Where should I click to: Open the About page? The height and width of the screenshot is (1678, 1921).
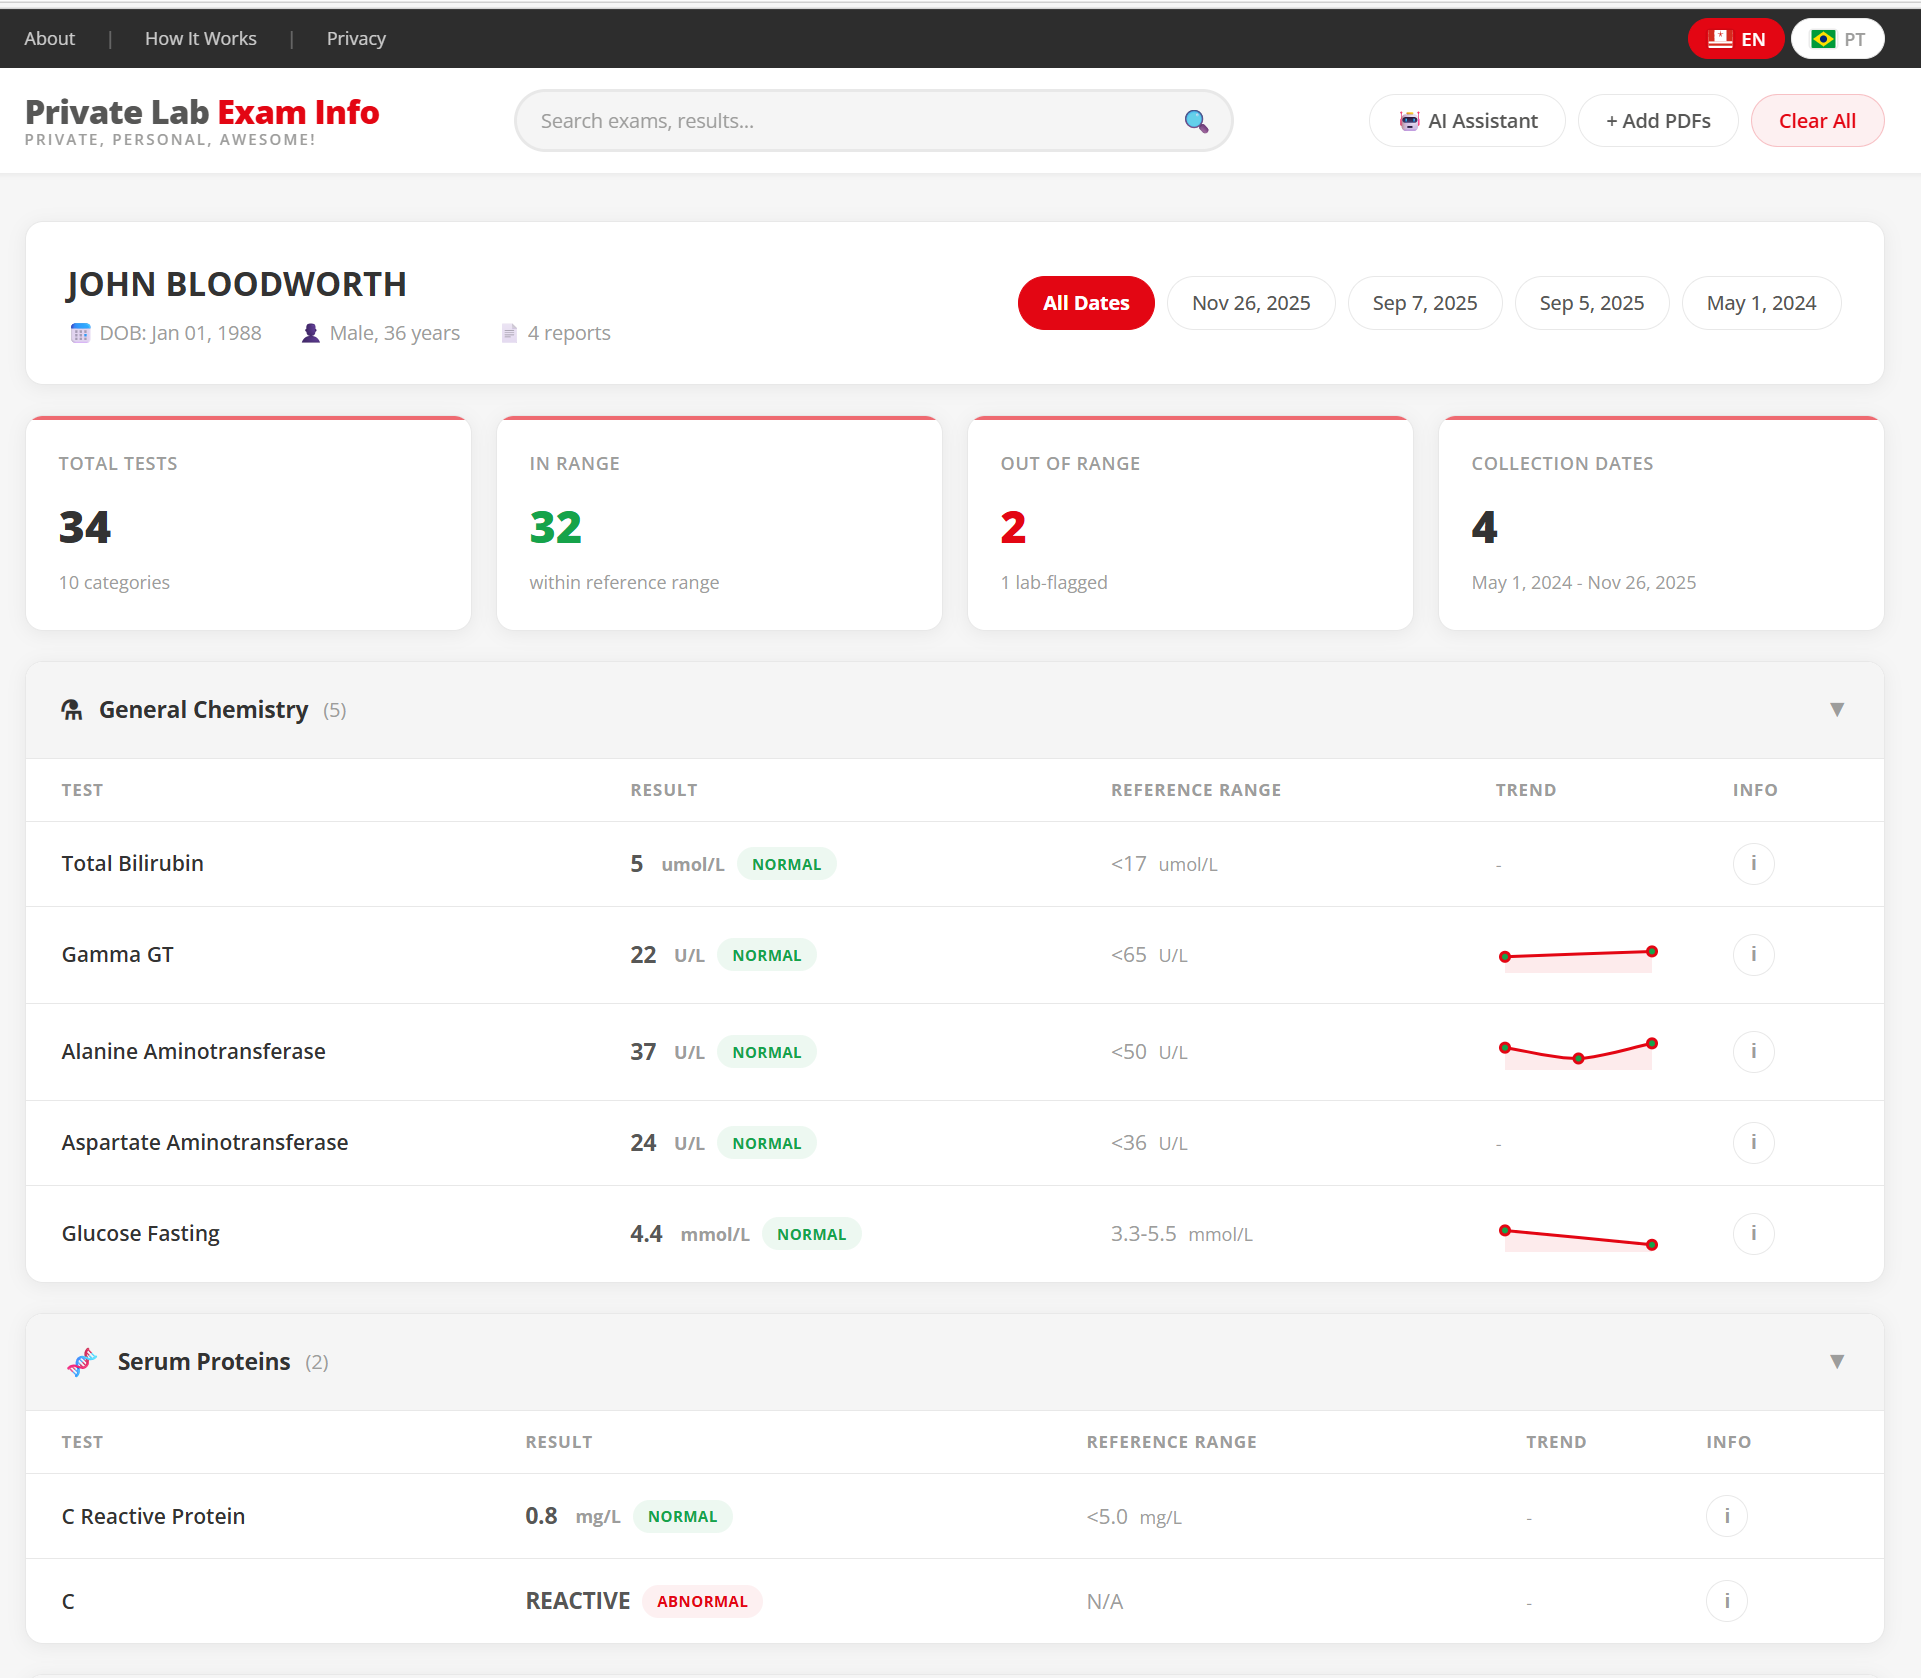point(49,39)
